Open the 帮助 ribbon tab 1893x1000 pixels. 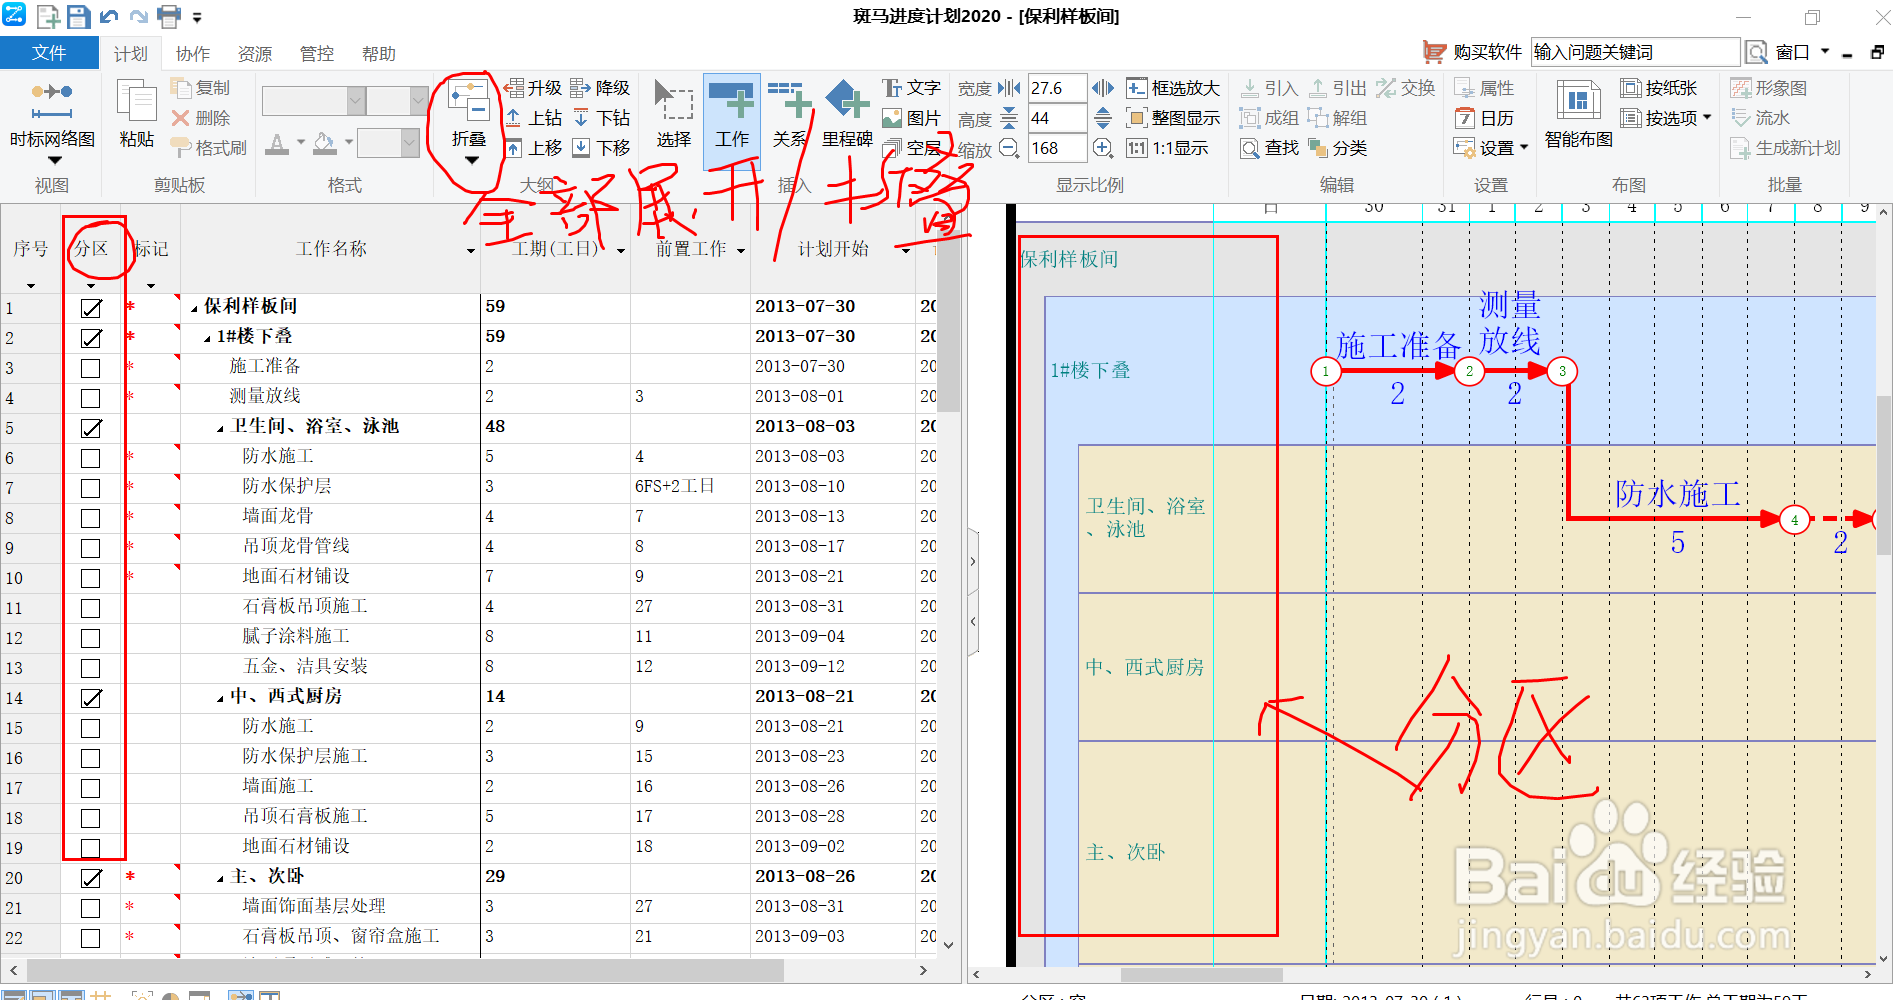[x=378, y=54]
